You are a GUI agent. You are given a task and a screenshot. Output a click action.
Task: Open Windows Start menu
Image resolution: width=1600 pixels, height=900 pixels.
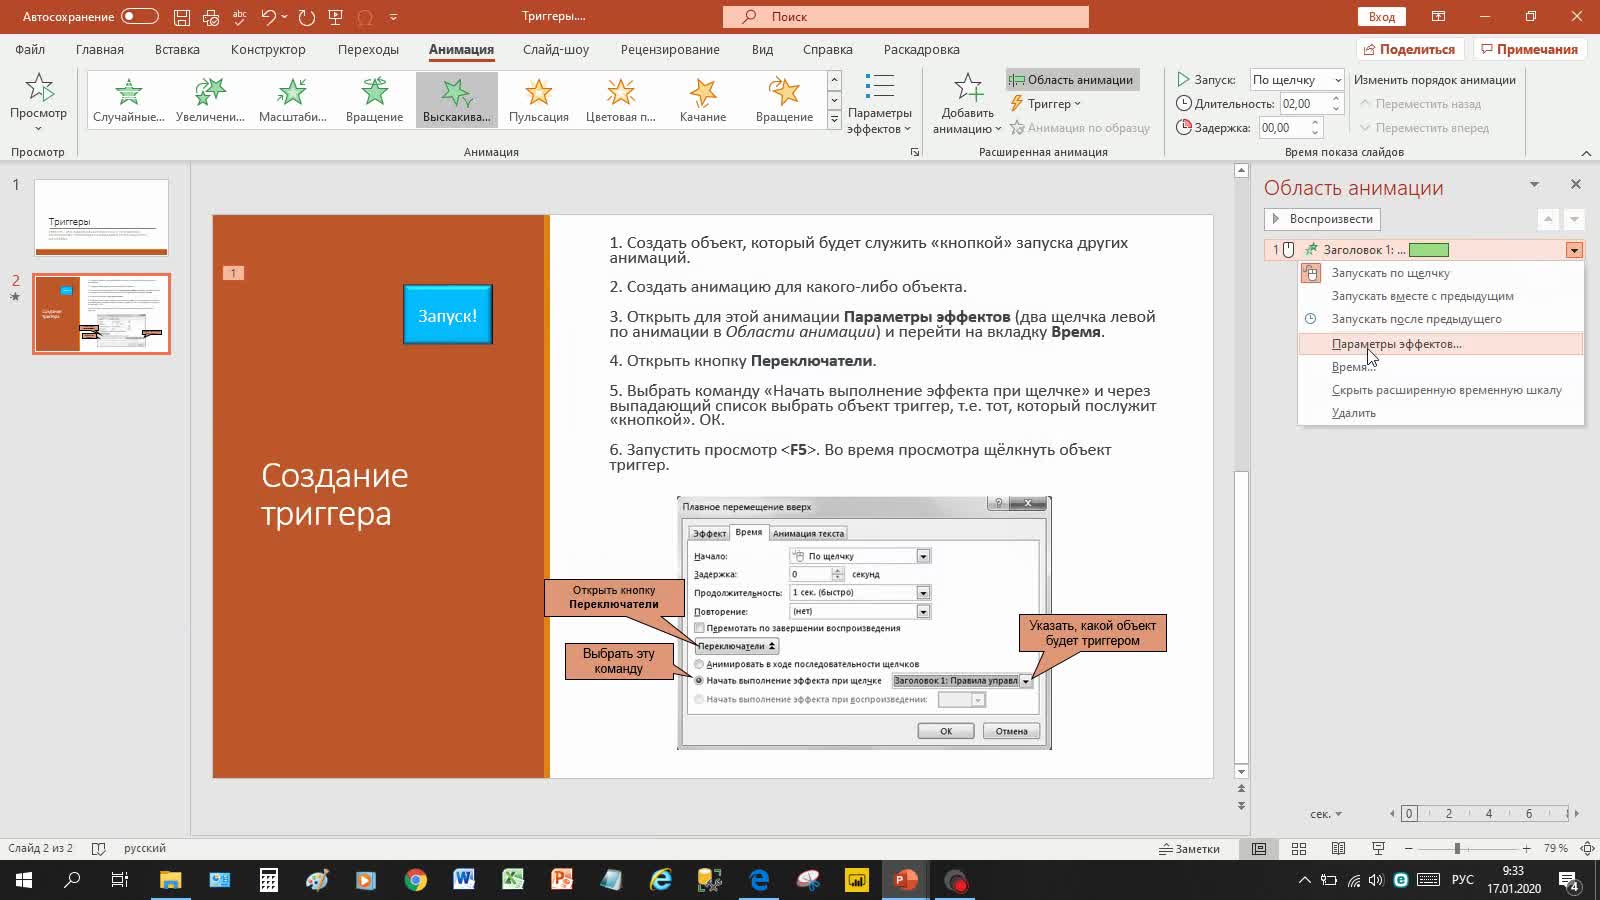(24, 881)
